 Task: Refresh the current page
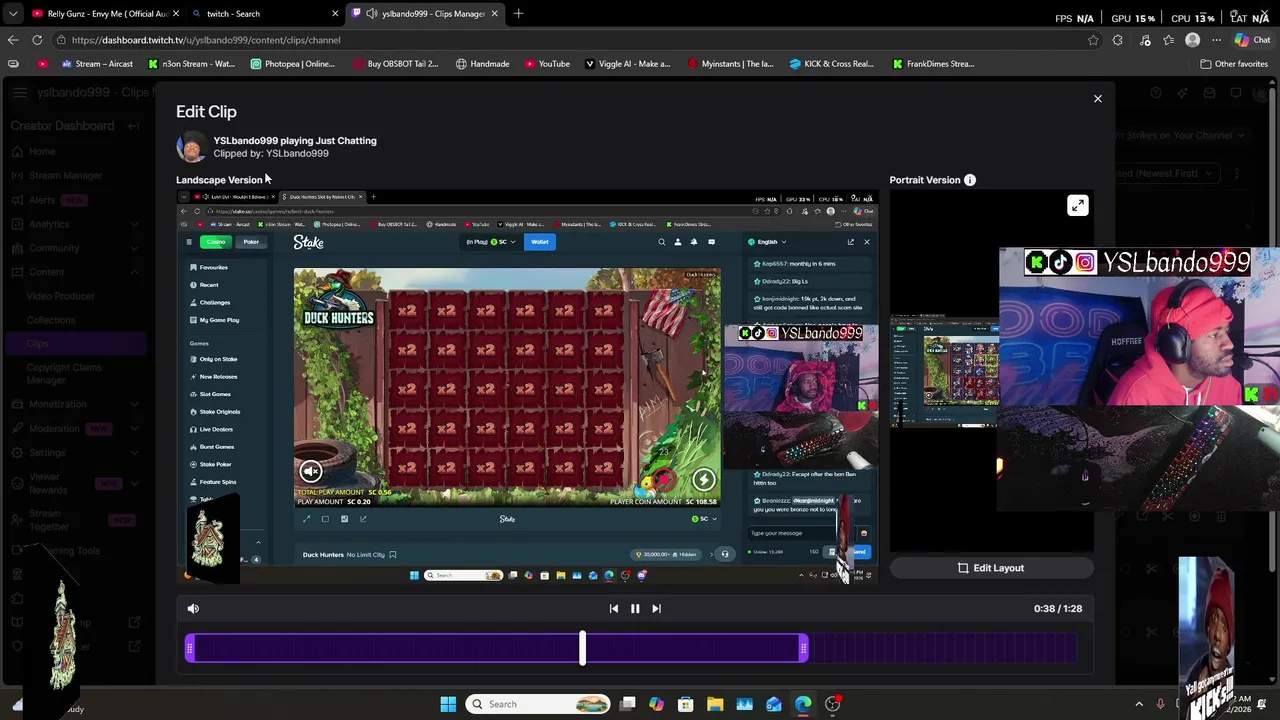(37, 40)
